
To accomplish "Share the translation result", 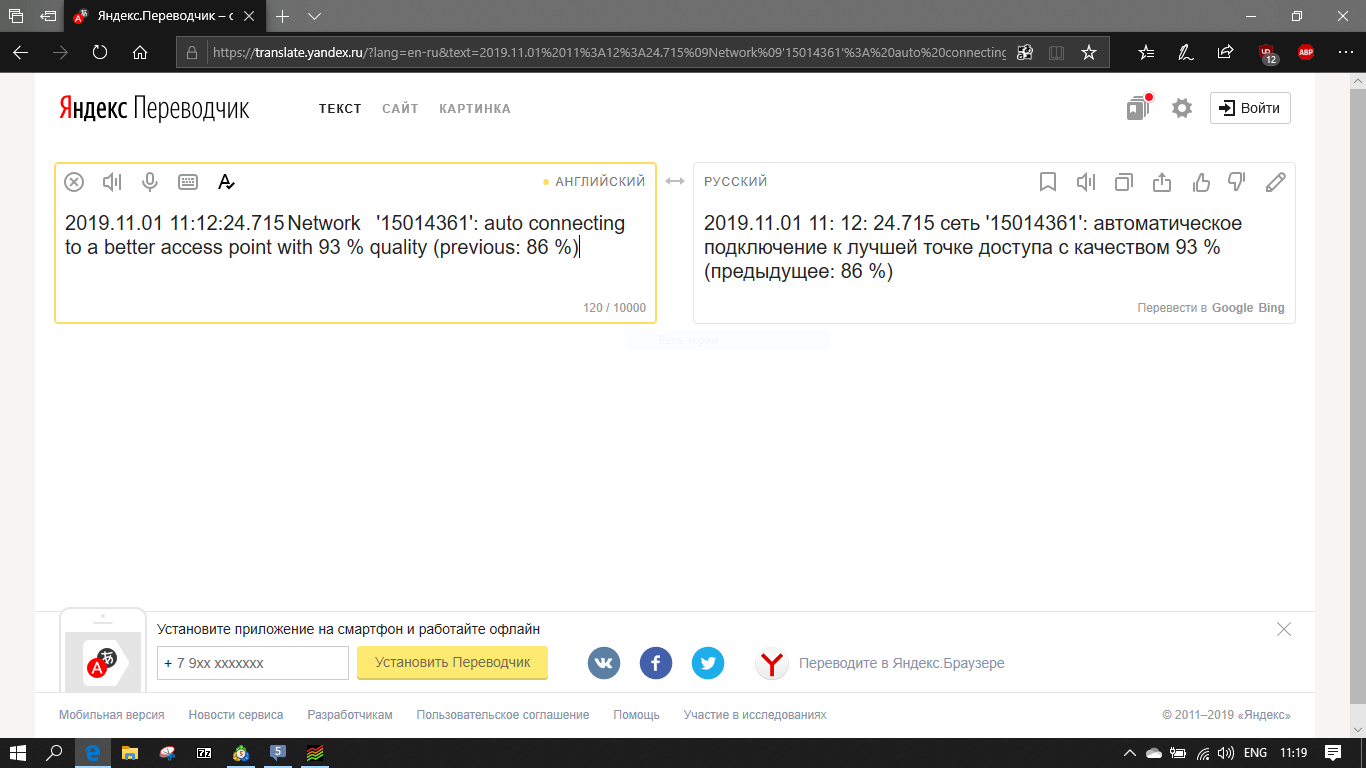I will pyautogui.click(x=1162, y=182).
